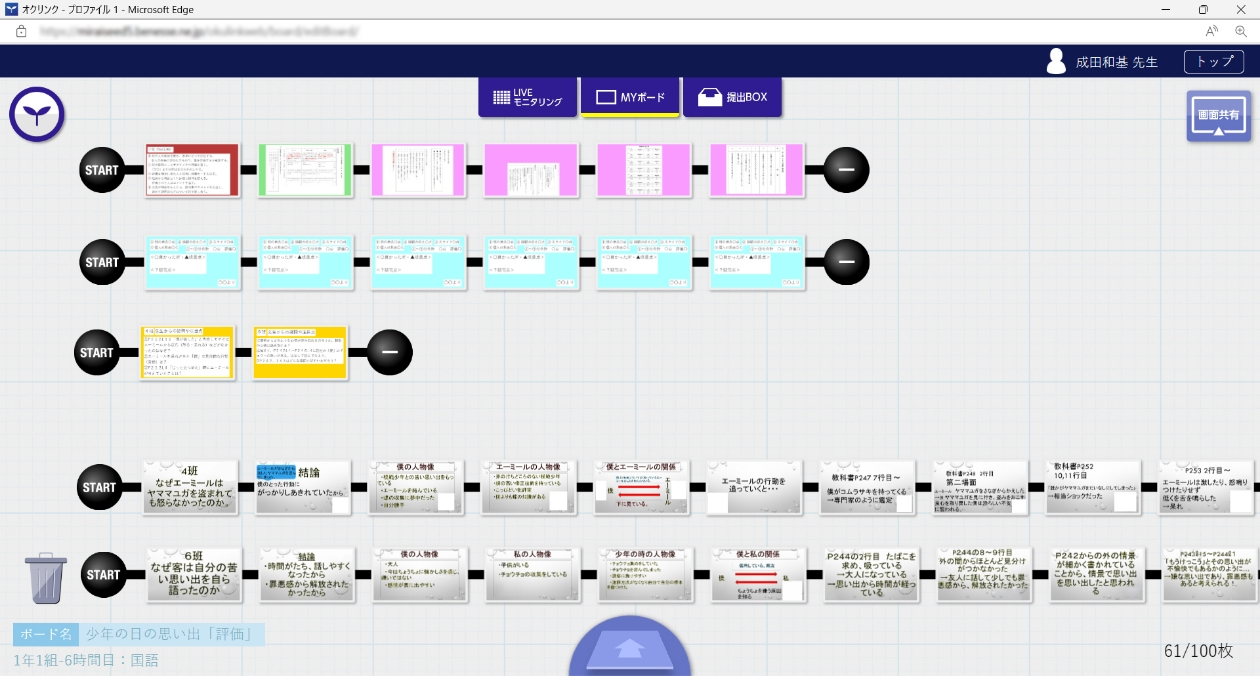The height and width of the screenshot is (676, 1260).
Task: Click minus button ending pink cards row
Action: [x=846, y=170]
